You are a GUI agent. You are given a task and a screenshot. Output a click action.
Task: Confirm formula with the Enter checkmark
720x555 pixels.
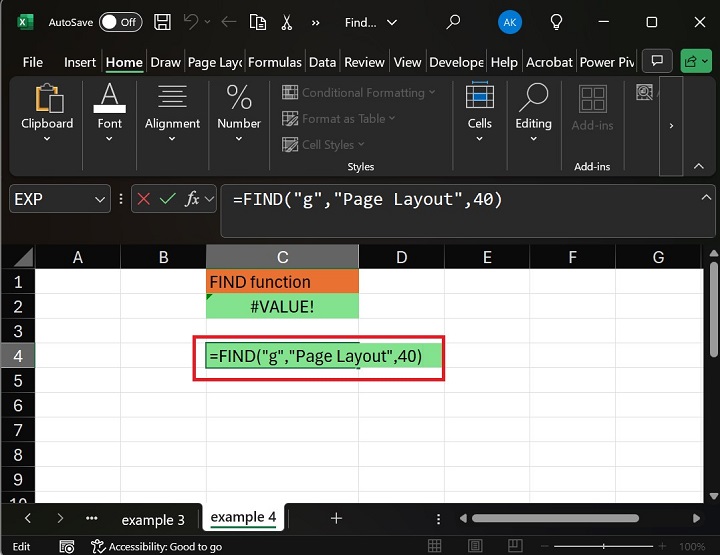tap(168, 199)
